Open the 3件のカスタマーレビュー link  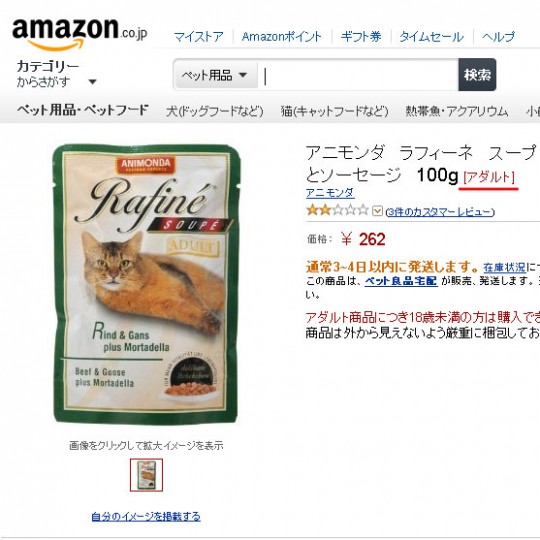(x=440, y=211)
